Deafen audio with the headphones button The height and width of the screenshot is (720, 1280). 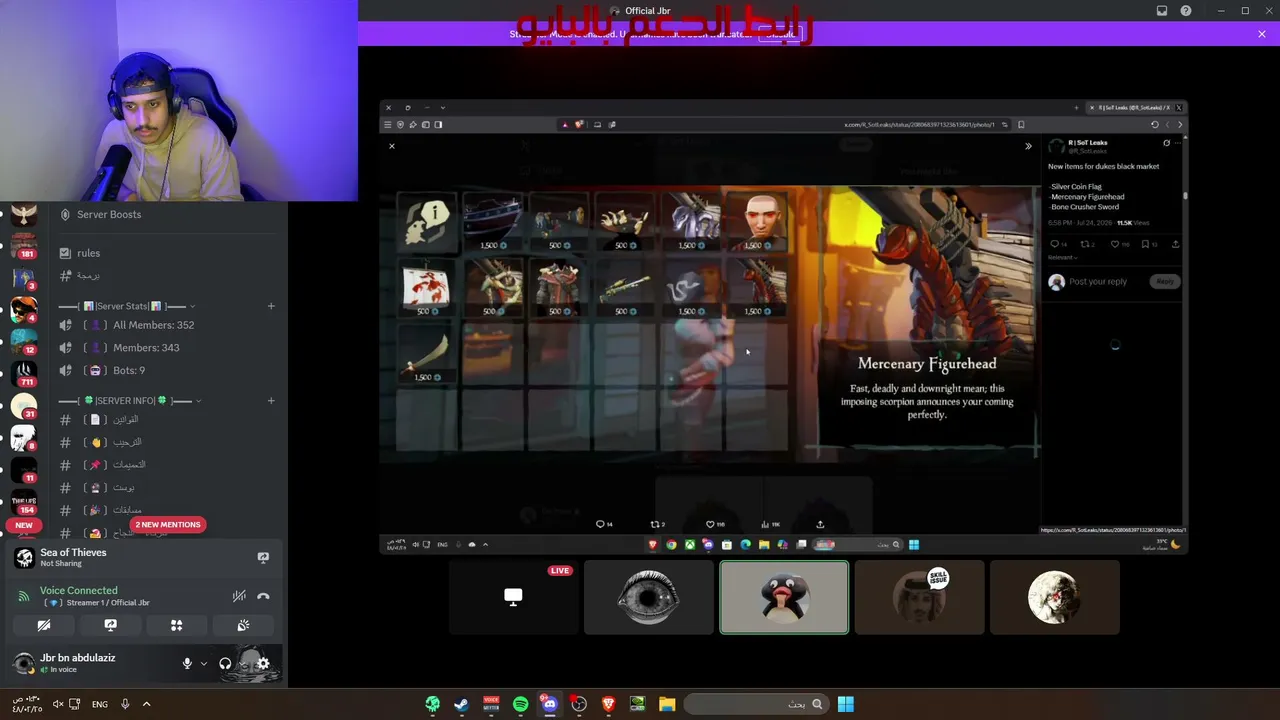click(225, 663)
